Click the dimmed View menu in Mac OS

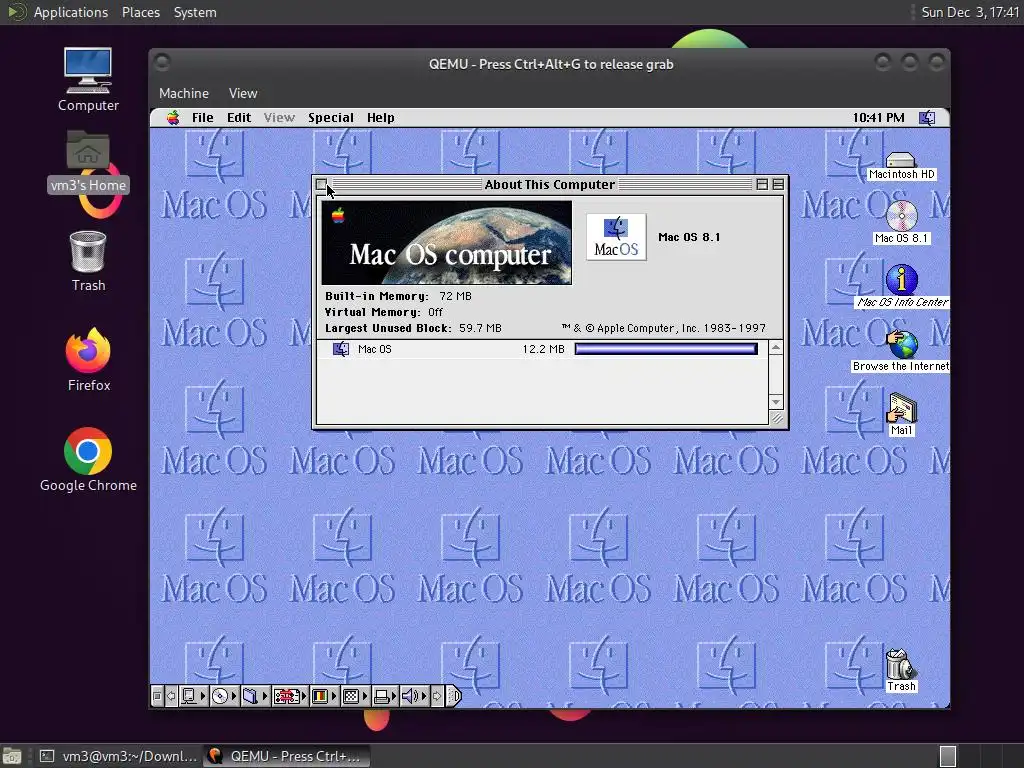[280, 118]
